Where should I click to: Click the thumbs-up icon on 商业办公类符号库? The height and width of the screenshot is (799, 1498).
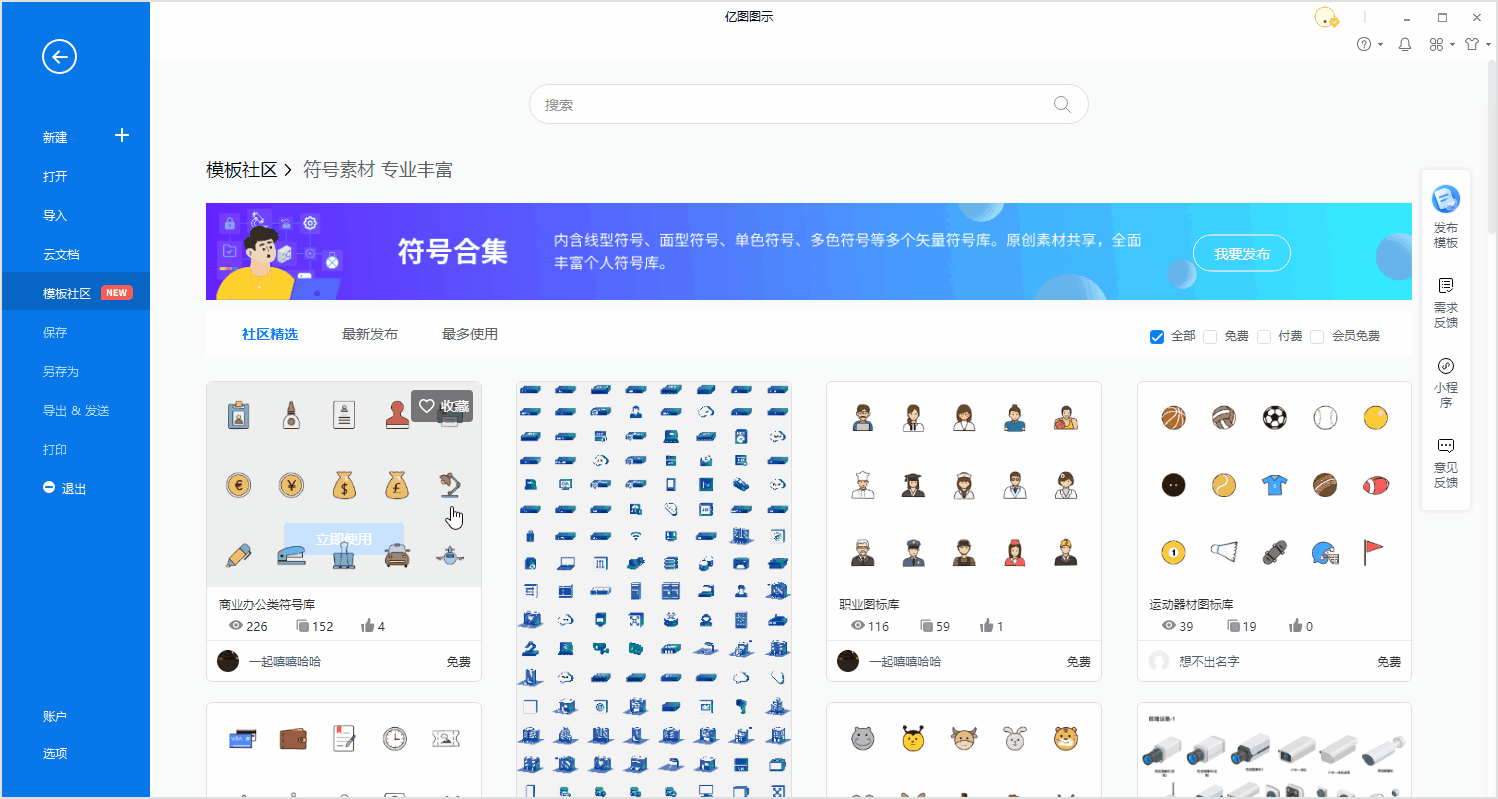(367, 626)
